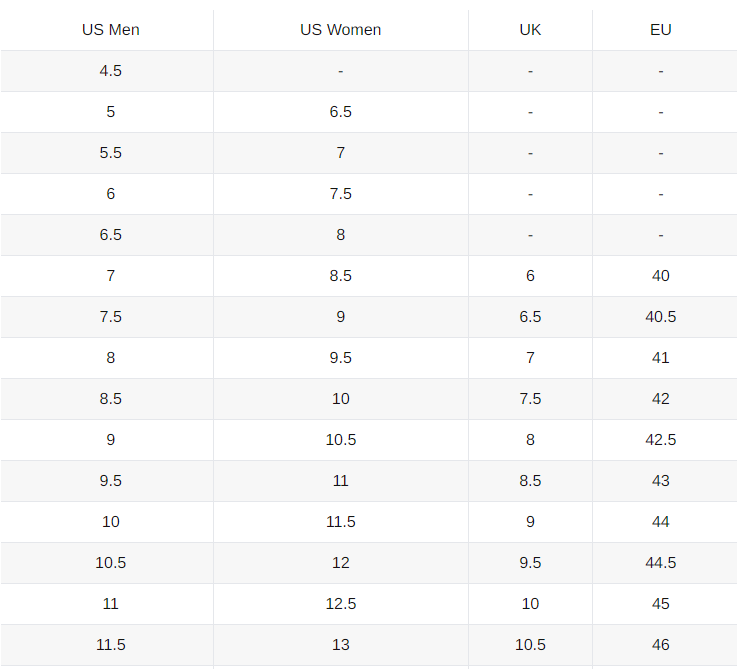The image size is (739, 669).
Task: Click US Women size 11.5 cell
Action: (x=340, y=522)
